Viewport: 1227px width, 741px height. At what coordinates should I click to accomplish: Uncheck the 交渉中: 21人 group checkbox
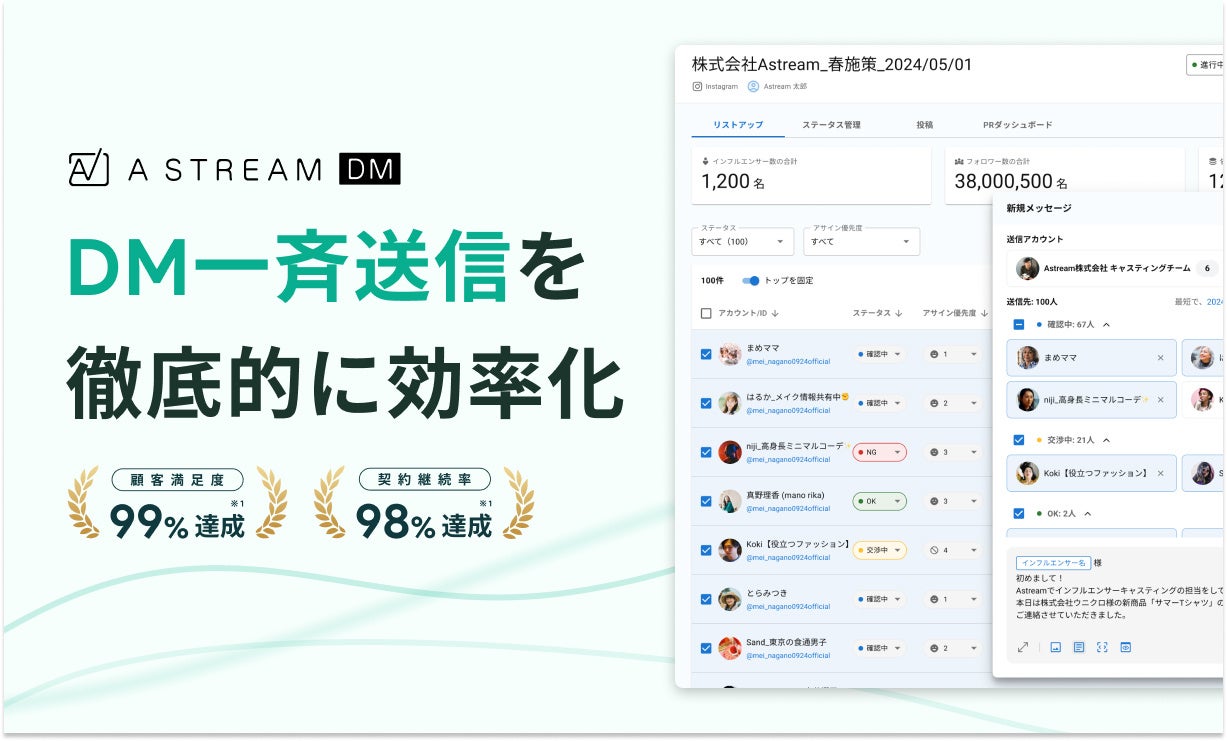tap(1019, 440)
